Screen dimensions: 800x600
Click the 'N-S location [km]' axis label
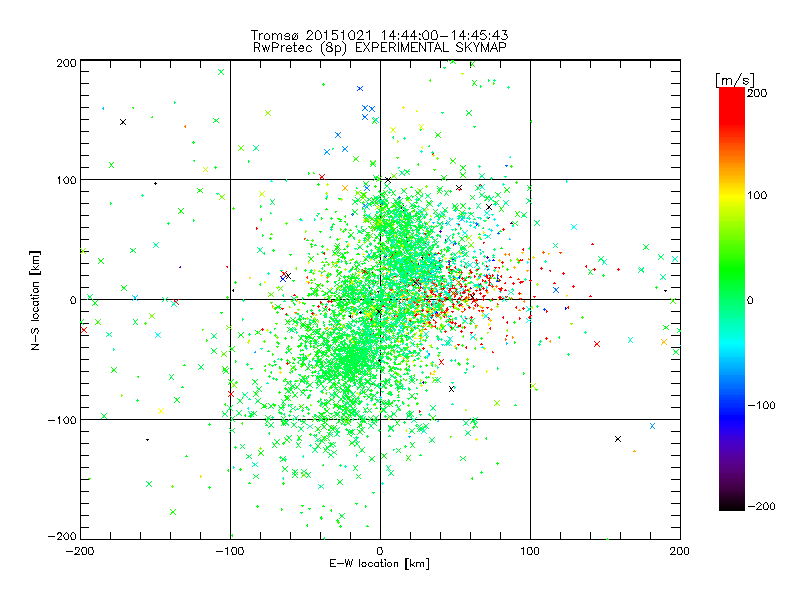point(35,300)
